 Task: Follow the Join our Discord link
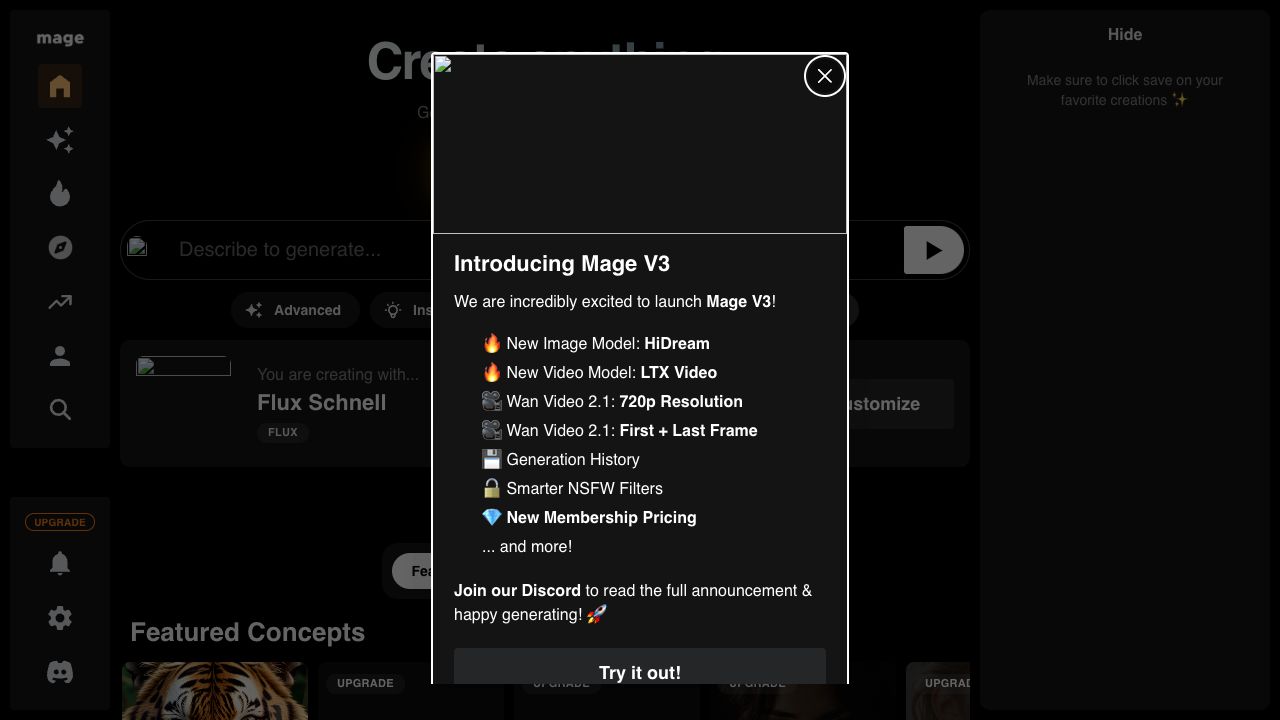[x=517, y=591]
